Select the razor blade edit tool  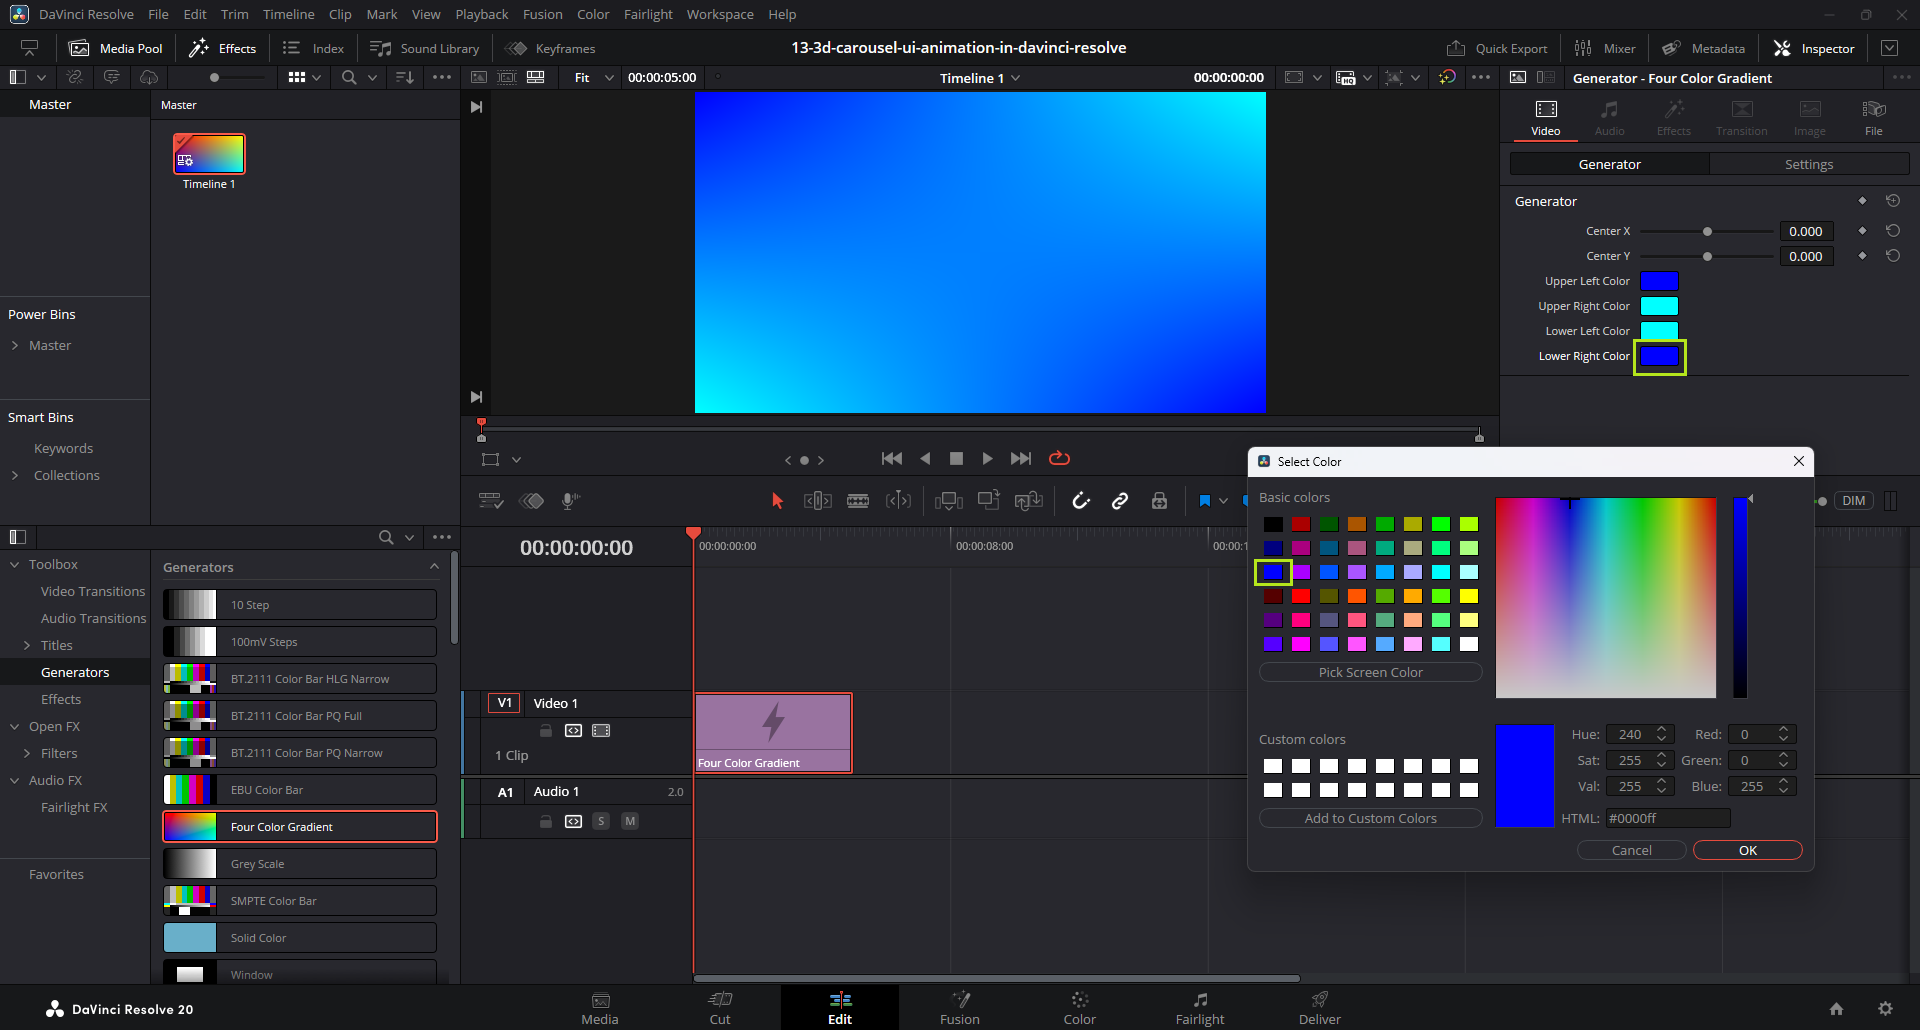coord(858,501)
